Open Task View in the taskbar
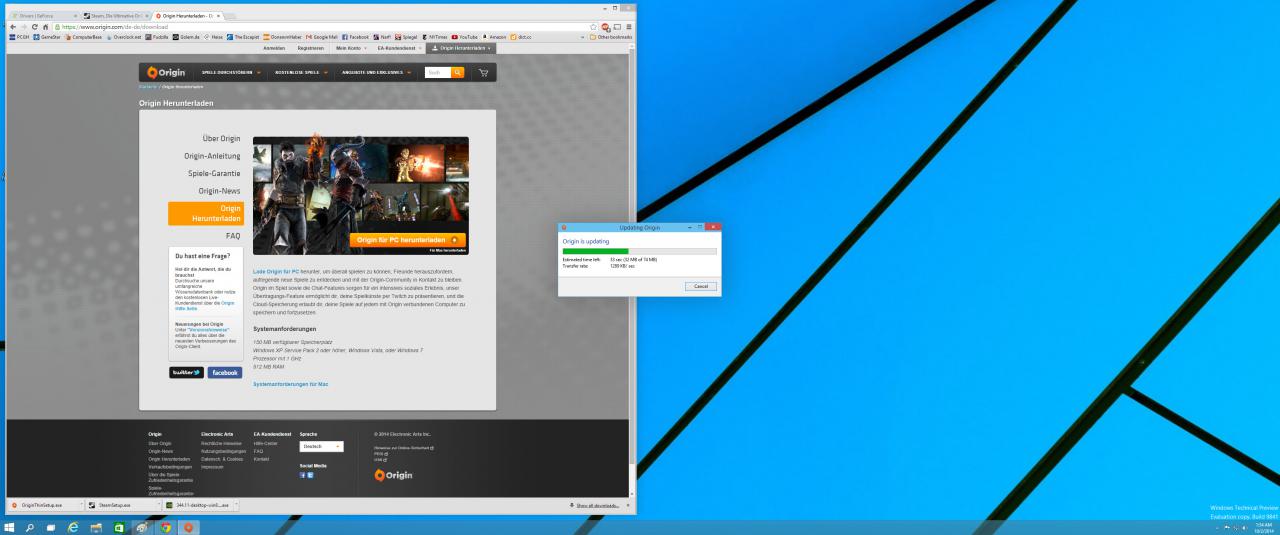The width and height of the screenshot is (1280, 535). pos(53,527)
